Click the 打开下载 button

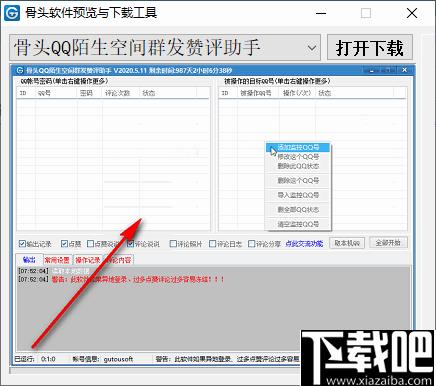point(370,48)
